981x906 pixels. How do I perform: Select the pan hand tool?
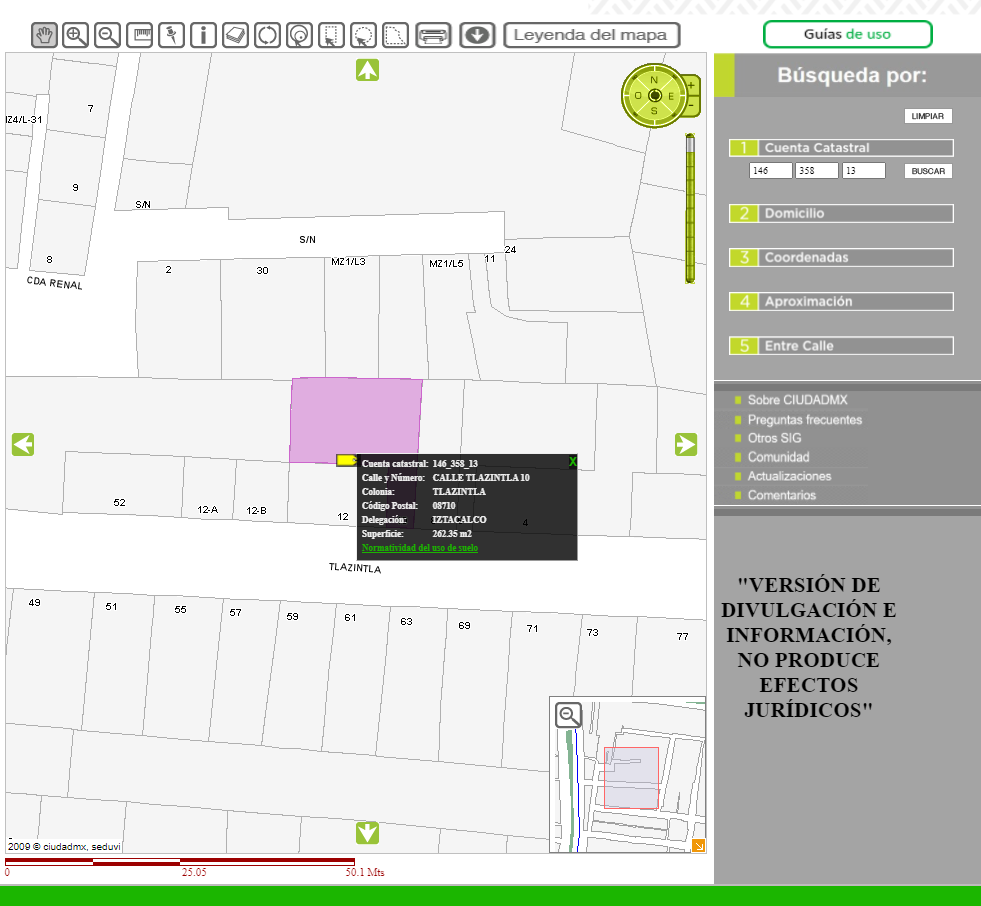pyautogui.click(x=44, y=35)
